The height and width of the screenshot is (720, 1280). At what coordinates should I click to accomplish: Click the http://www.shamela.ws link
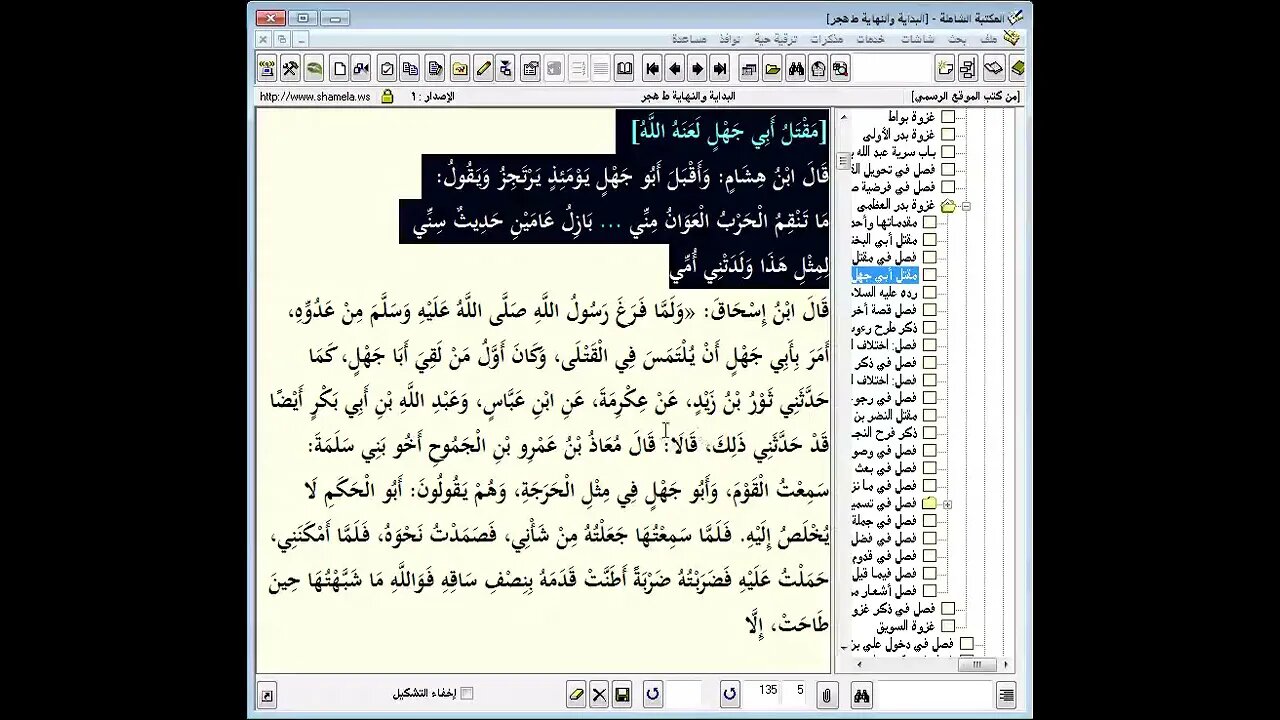tap(315, 97)
